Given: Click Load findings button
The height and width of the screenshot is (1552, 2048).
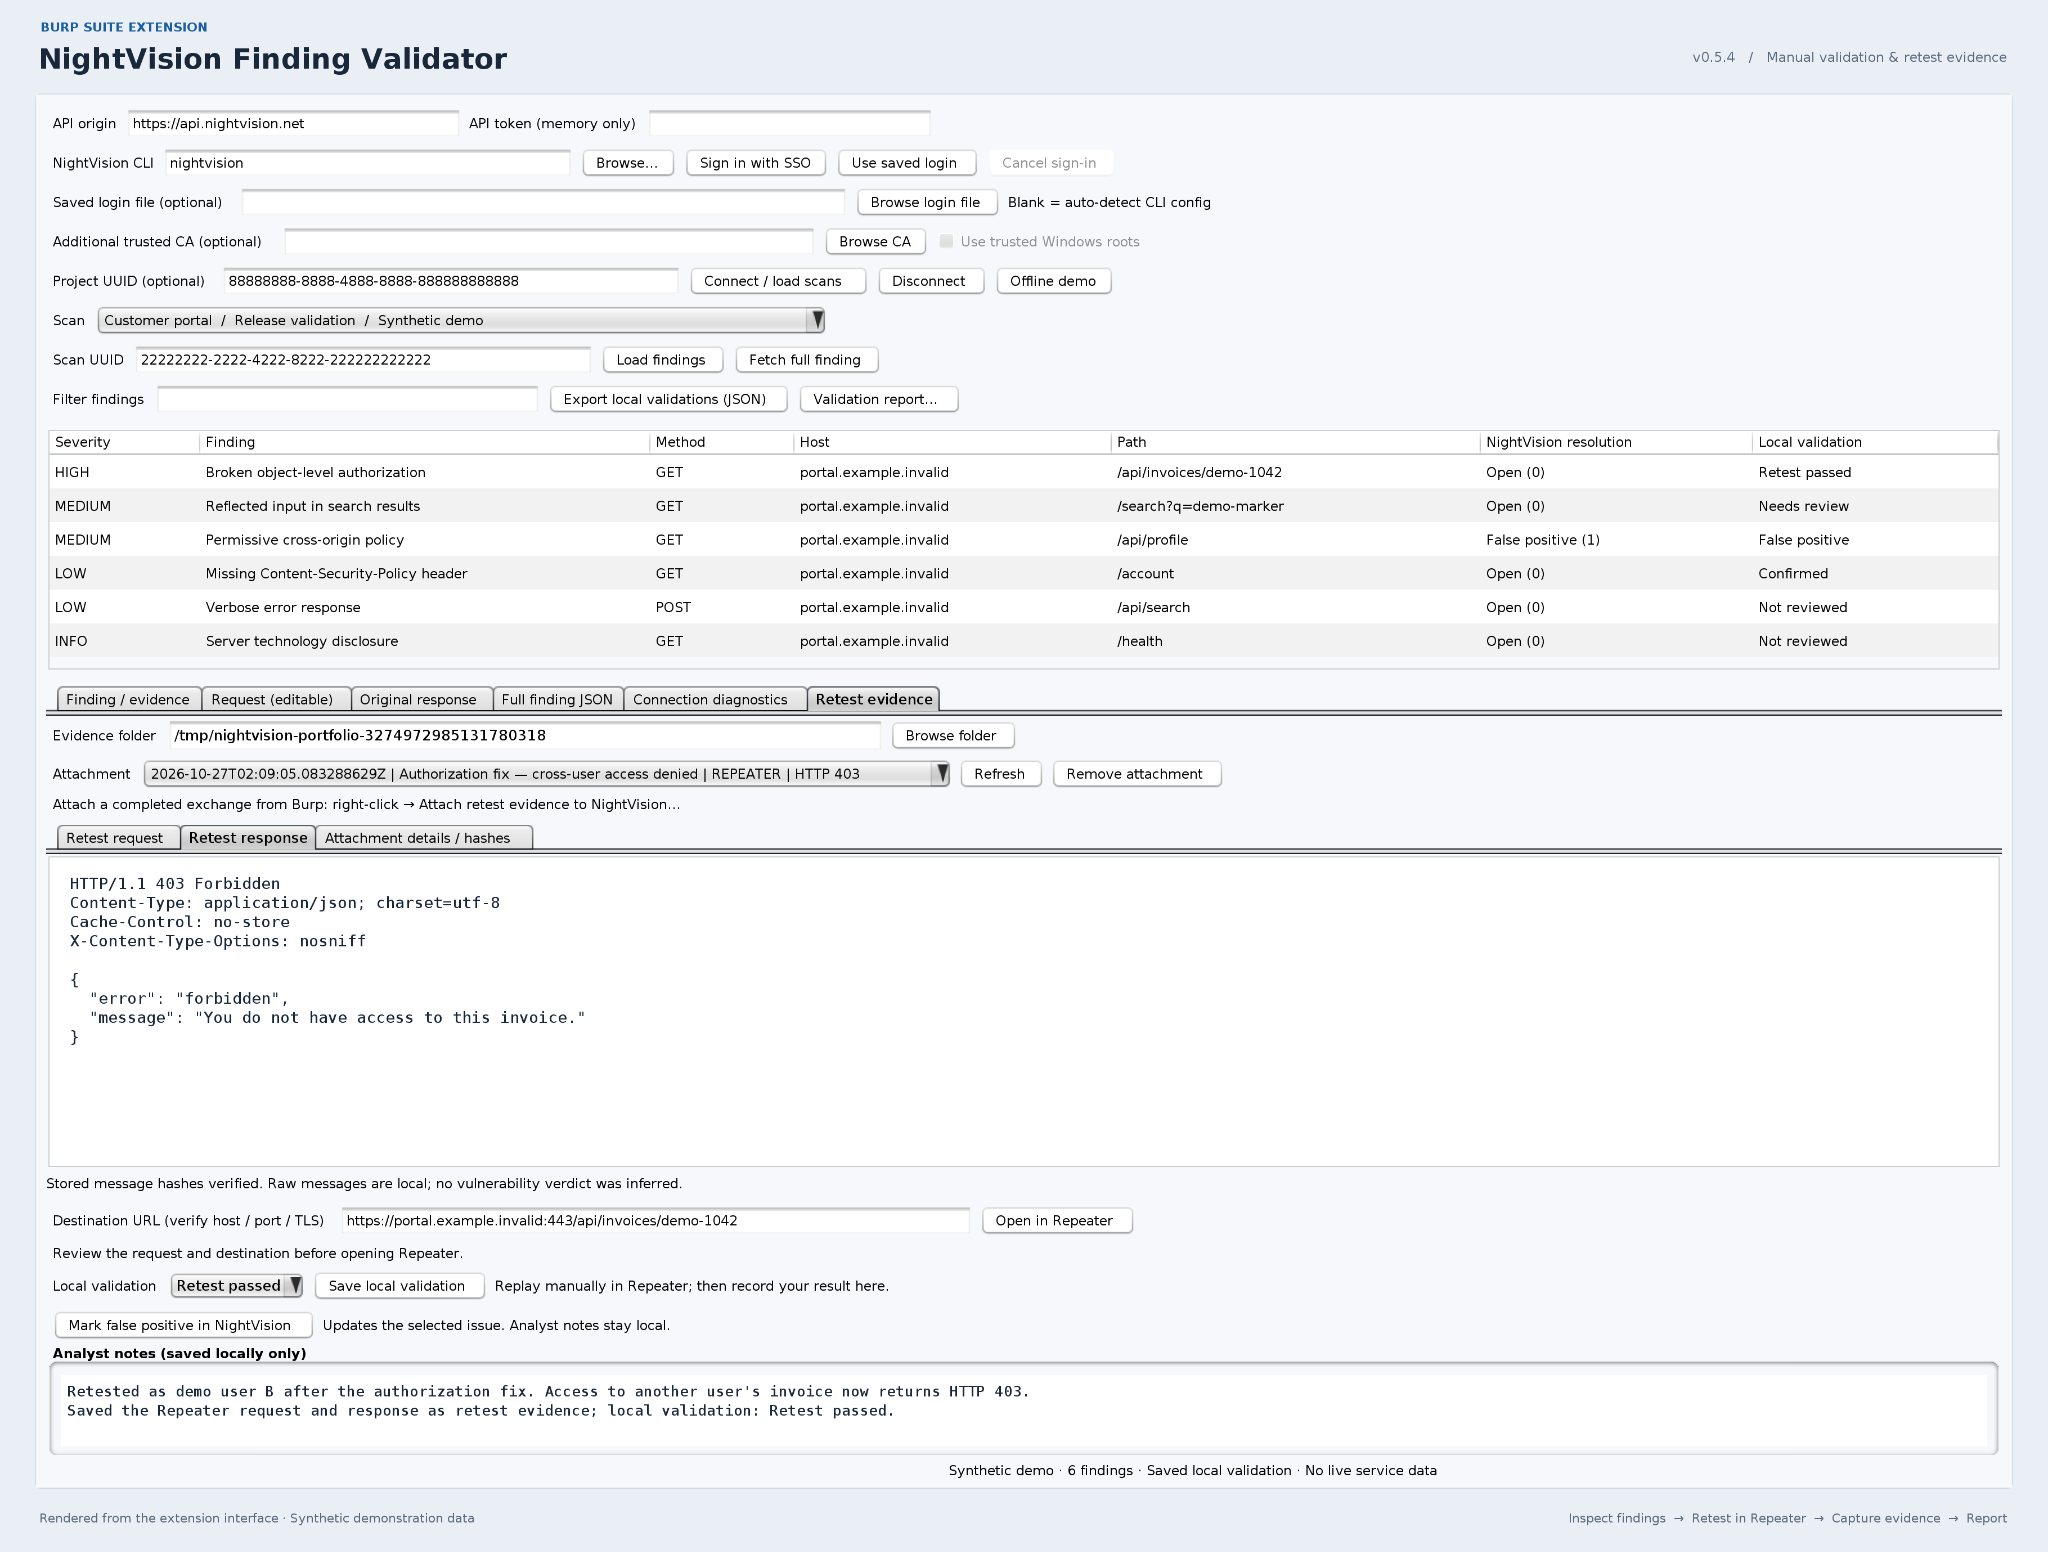Looking at the screenshot, I should [663, 360].
